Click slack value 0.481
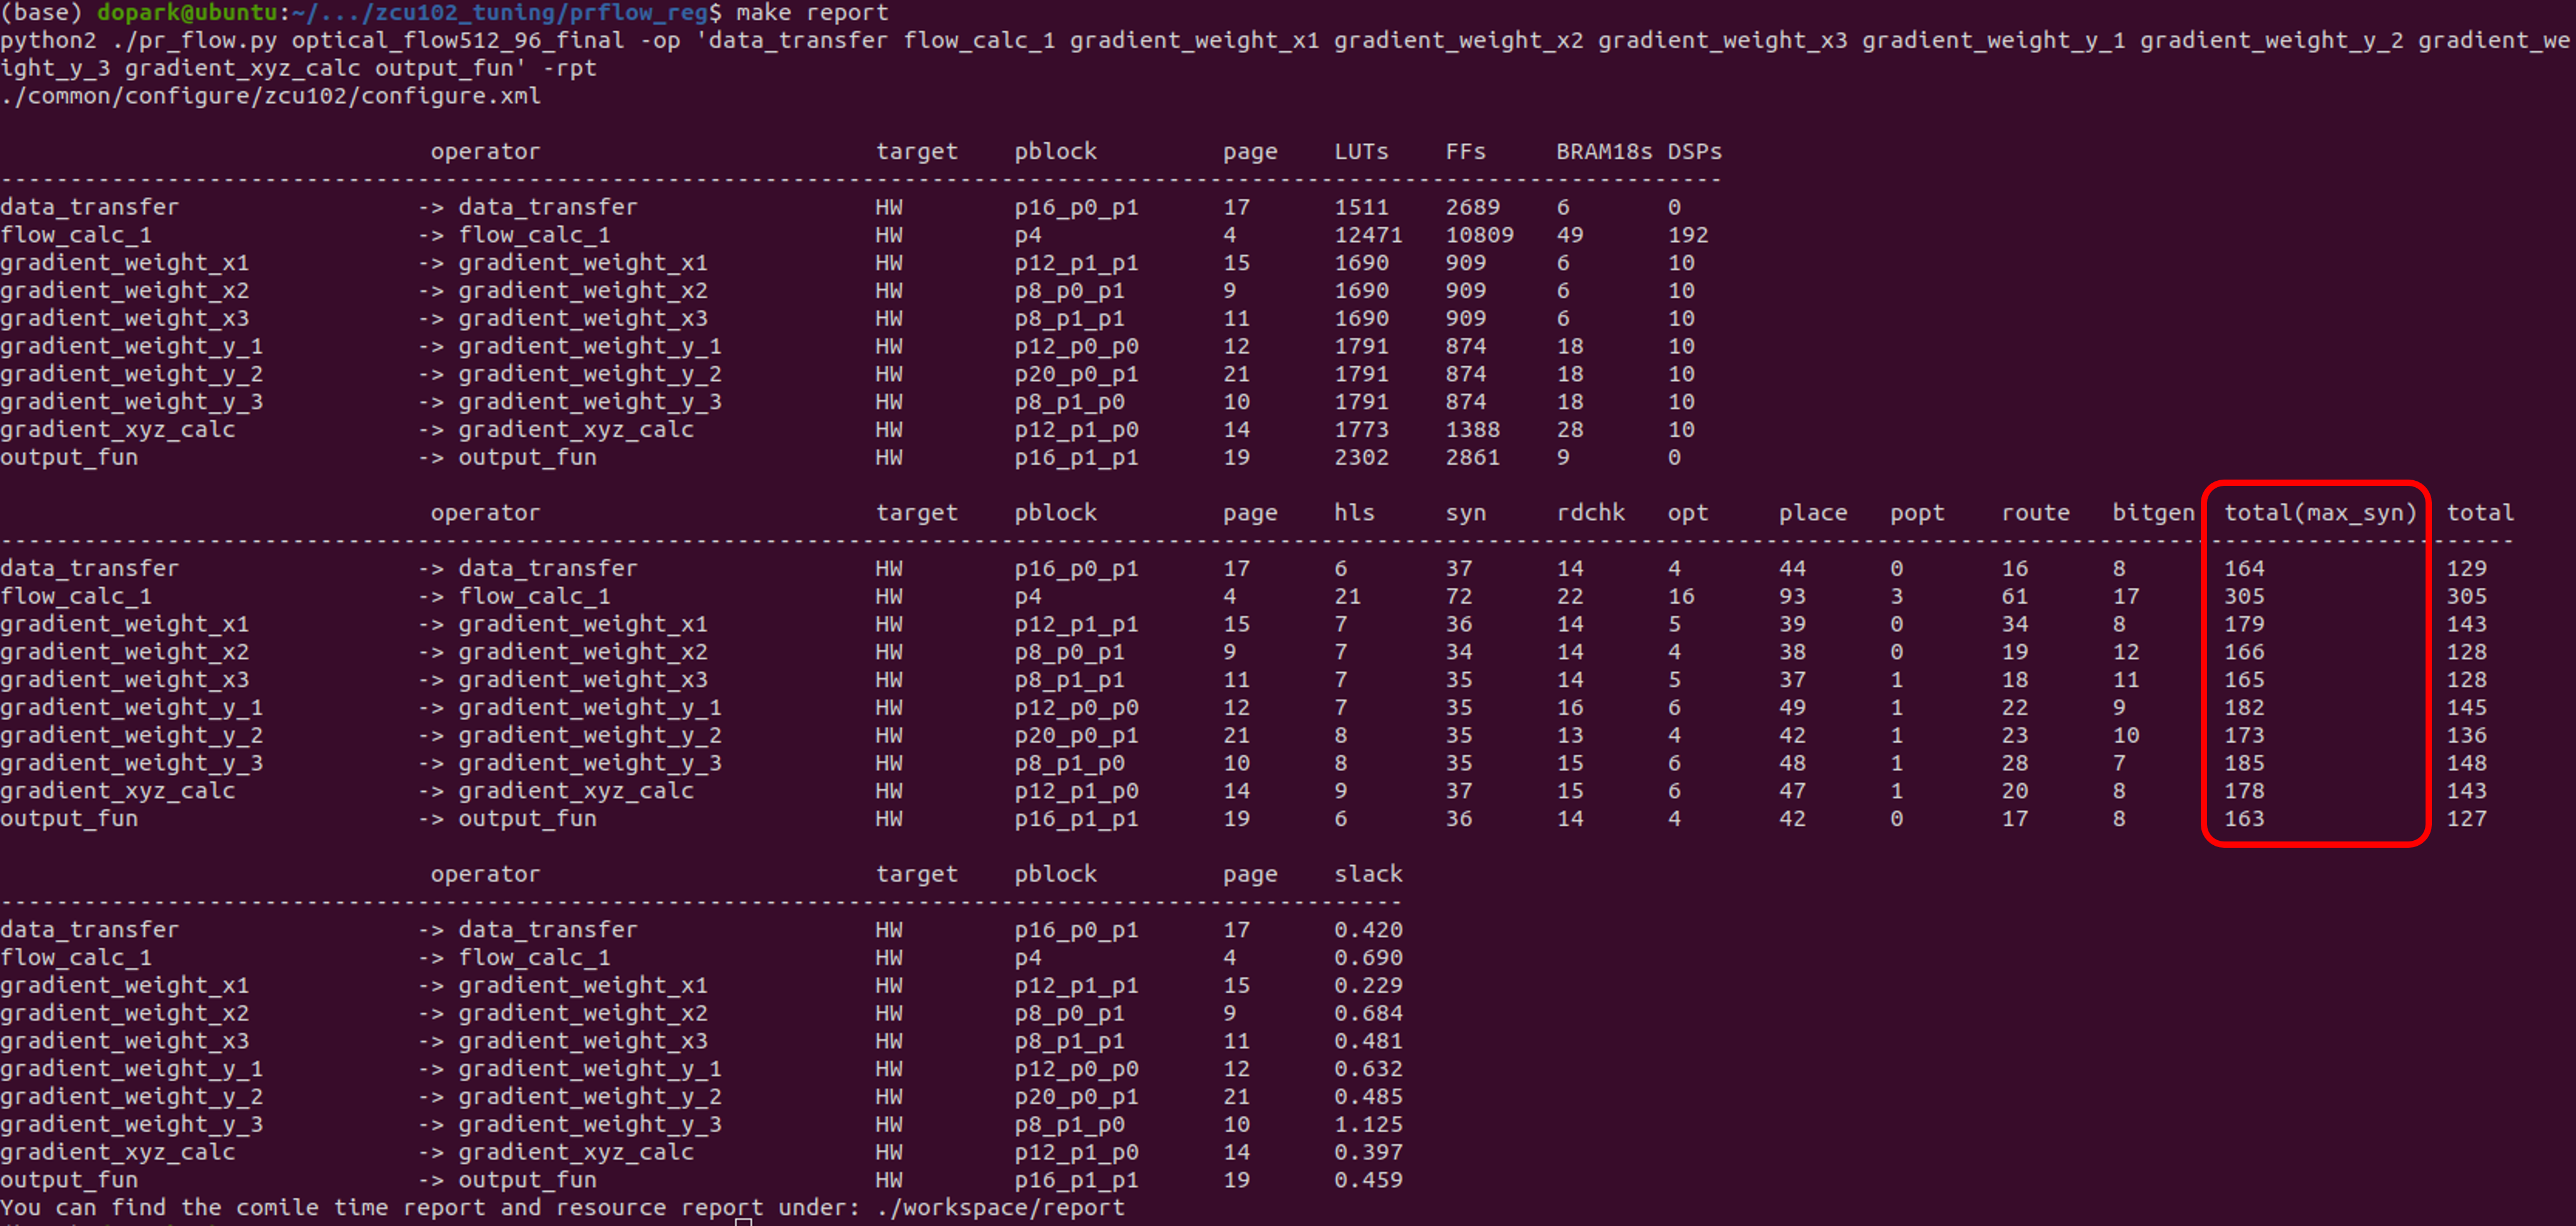The image size is (2576, 1226). point(1368,1041)
